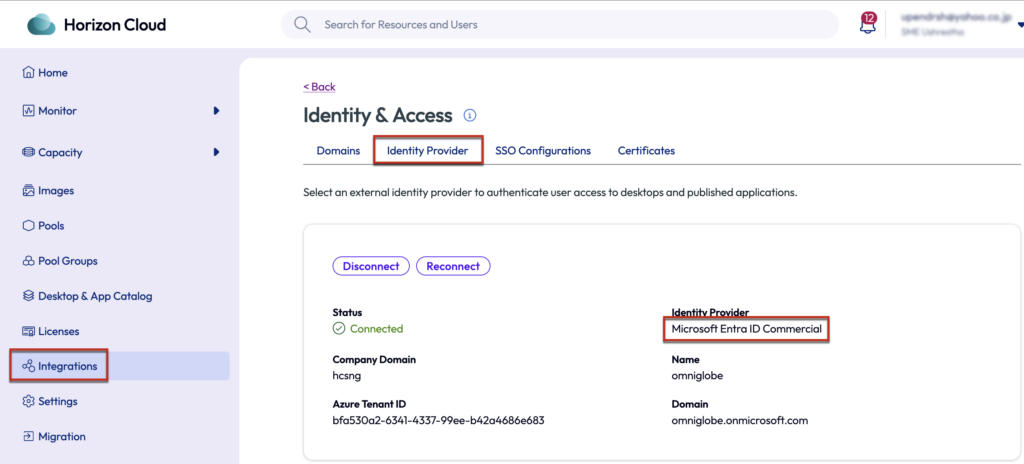Click the Licenses sidebar icon
1024x464 pixels.
(28, 331)
